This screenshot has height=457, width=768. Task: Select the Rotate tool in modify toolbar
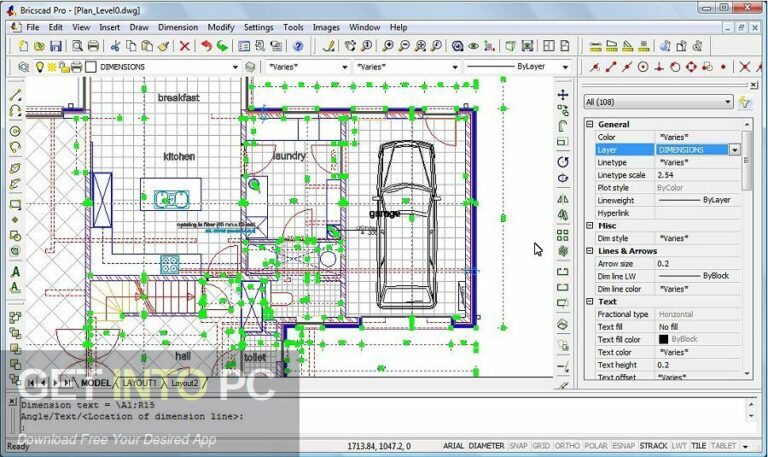pos(563,162)
